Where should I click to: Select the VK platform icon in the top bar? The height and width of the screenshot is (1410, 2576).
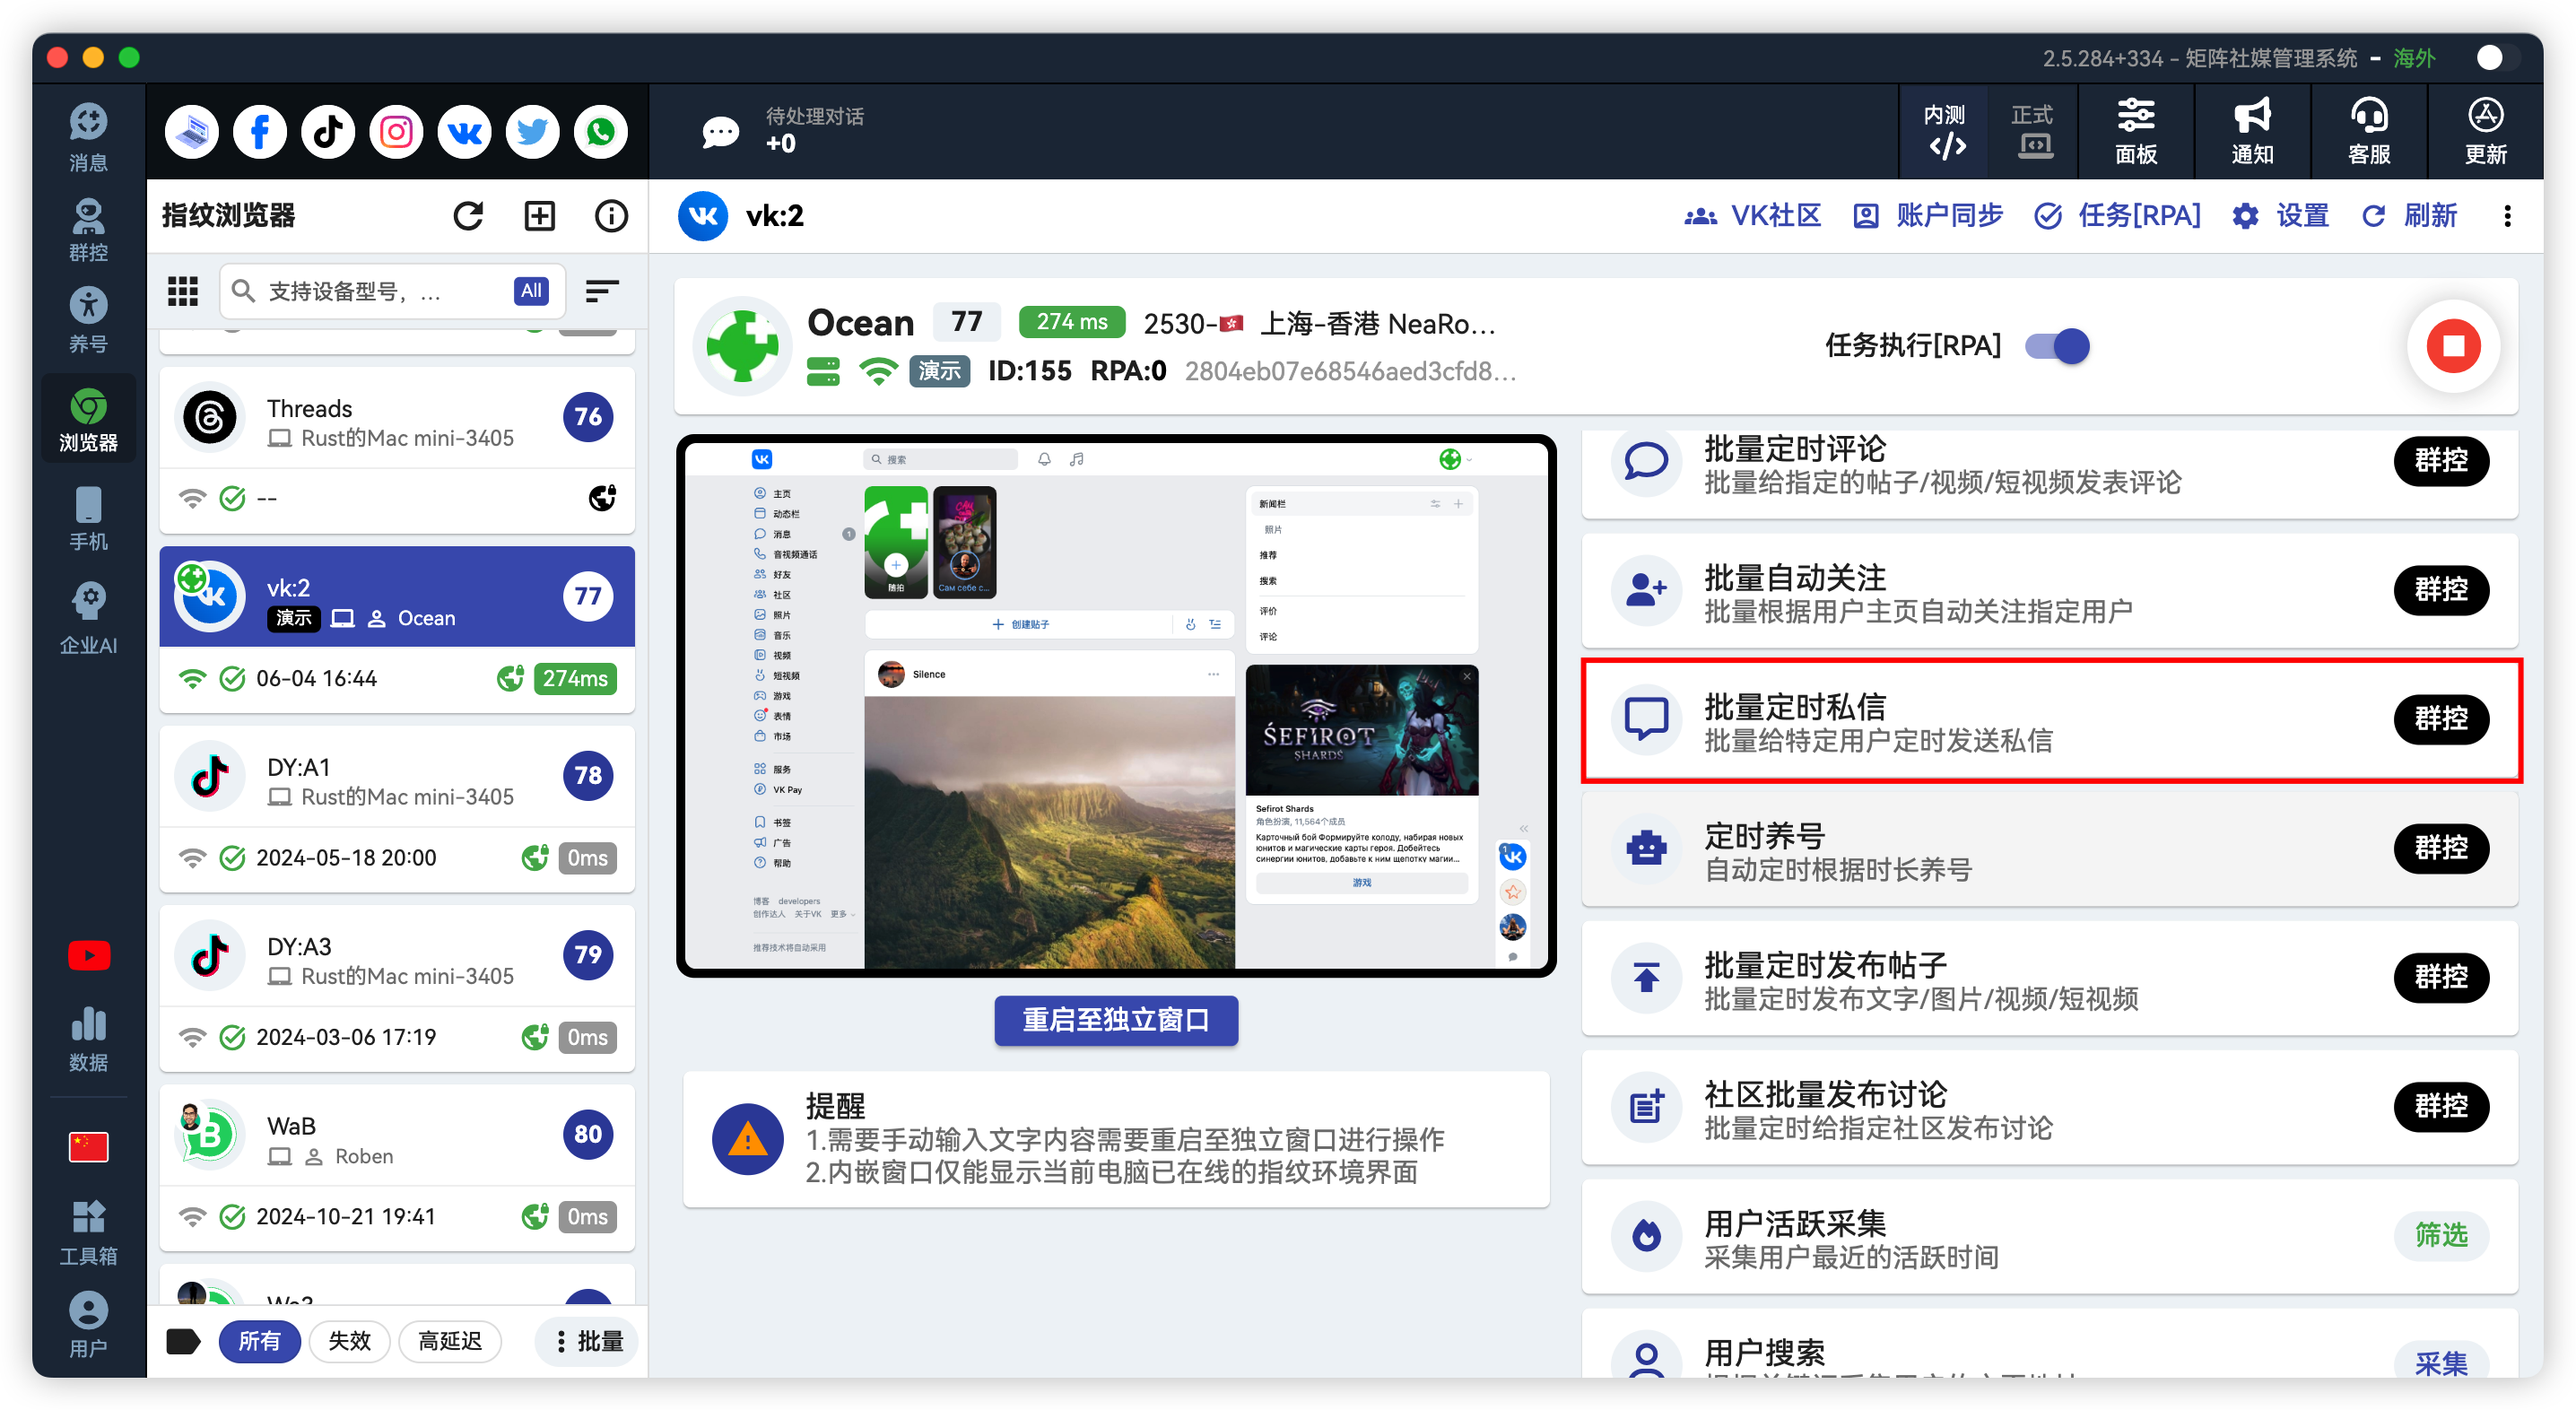(464, 131)
